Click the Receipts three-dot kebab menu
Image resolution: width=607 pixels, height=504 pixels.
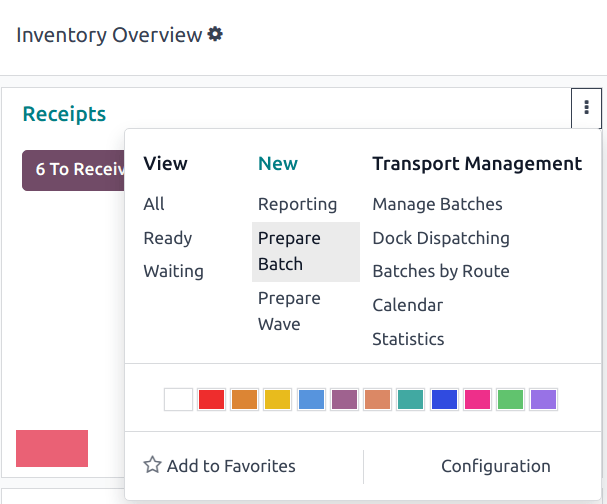(587, 108)
